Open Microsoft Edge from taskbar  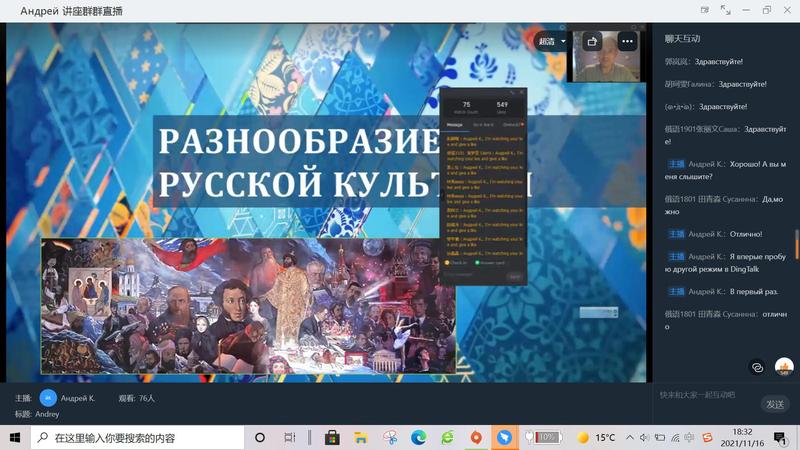pos(419,438)
